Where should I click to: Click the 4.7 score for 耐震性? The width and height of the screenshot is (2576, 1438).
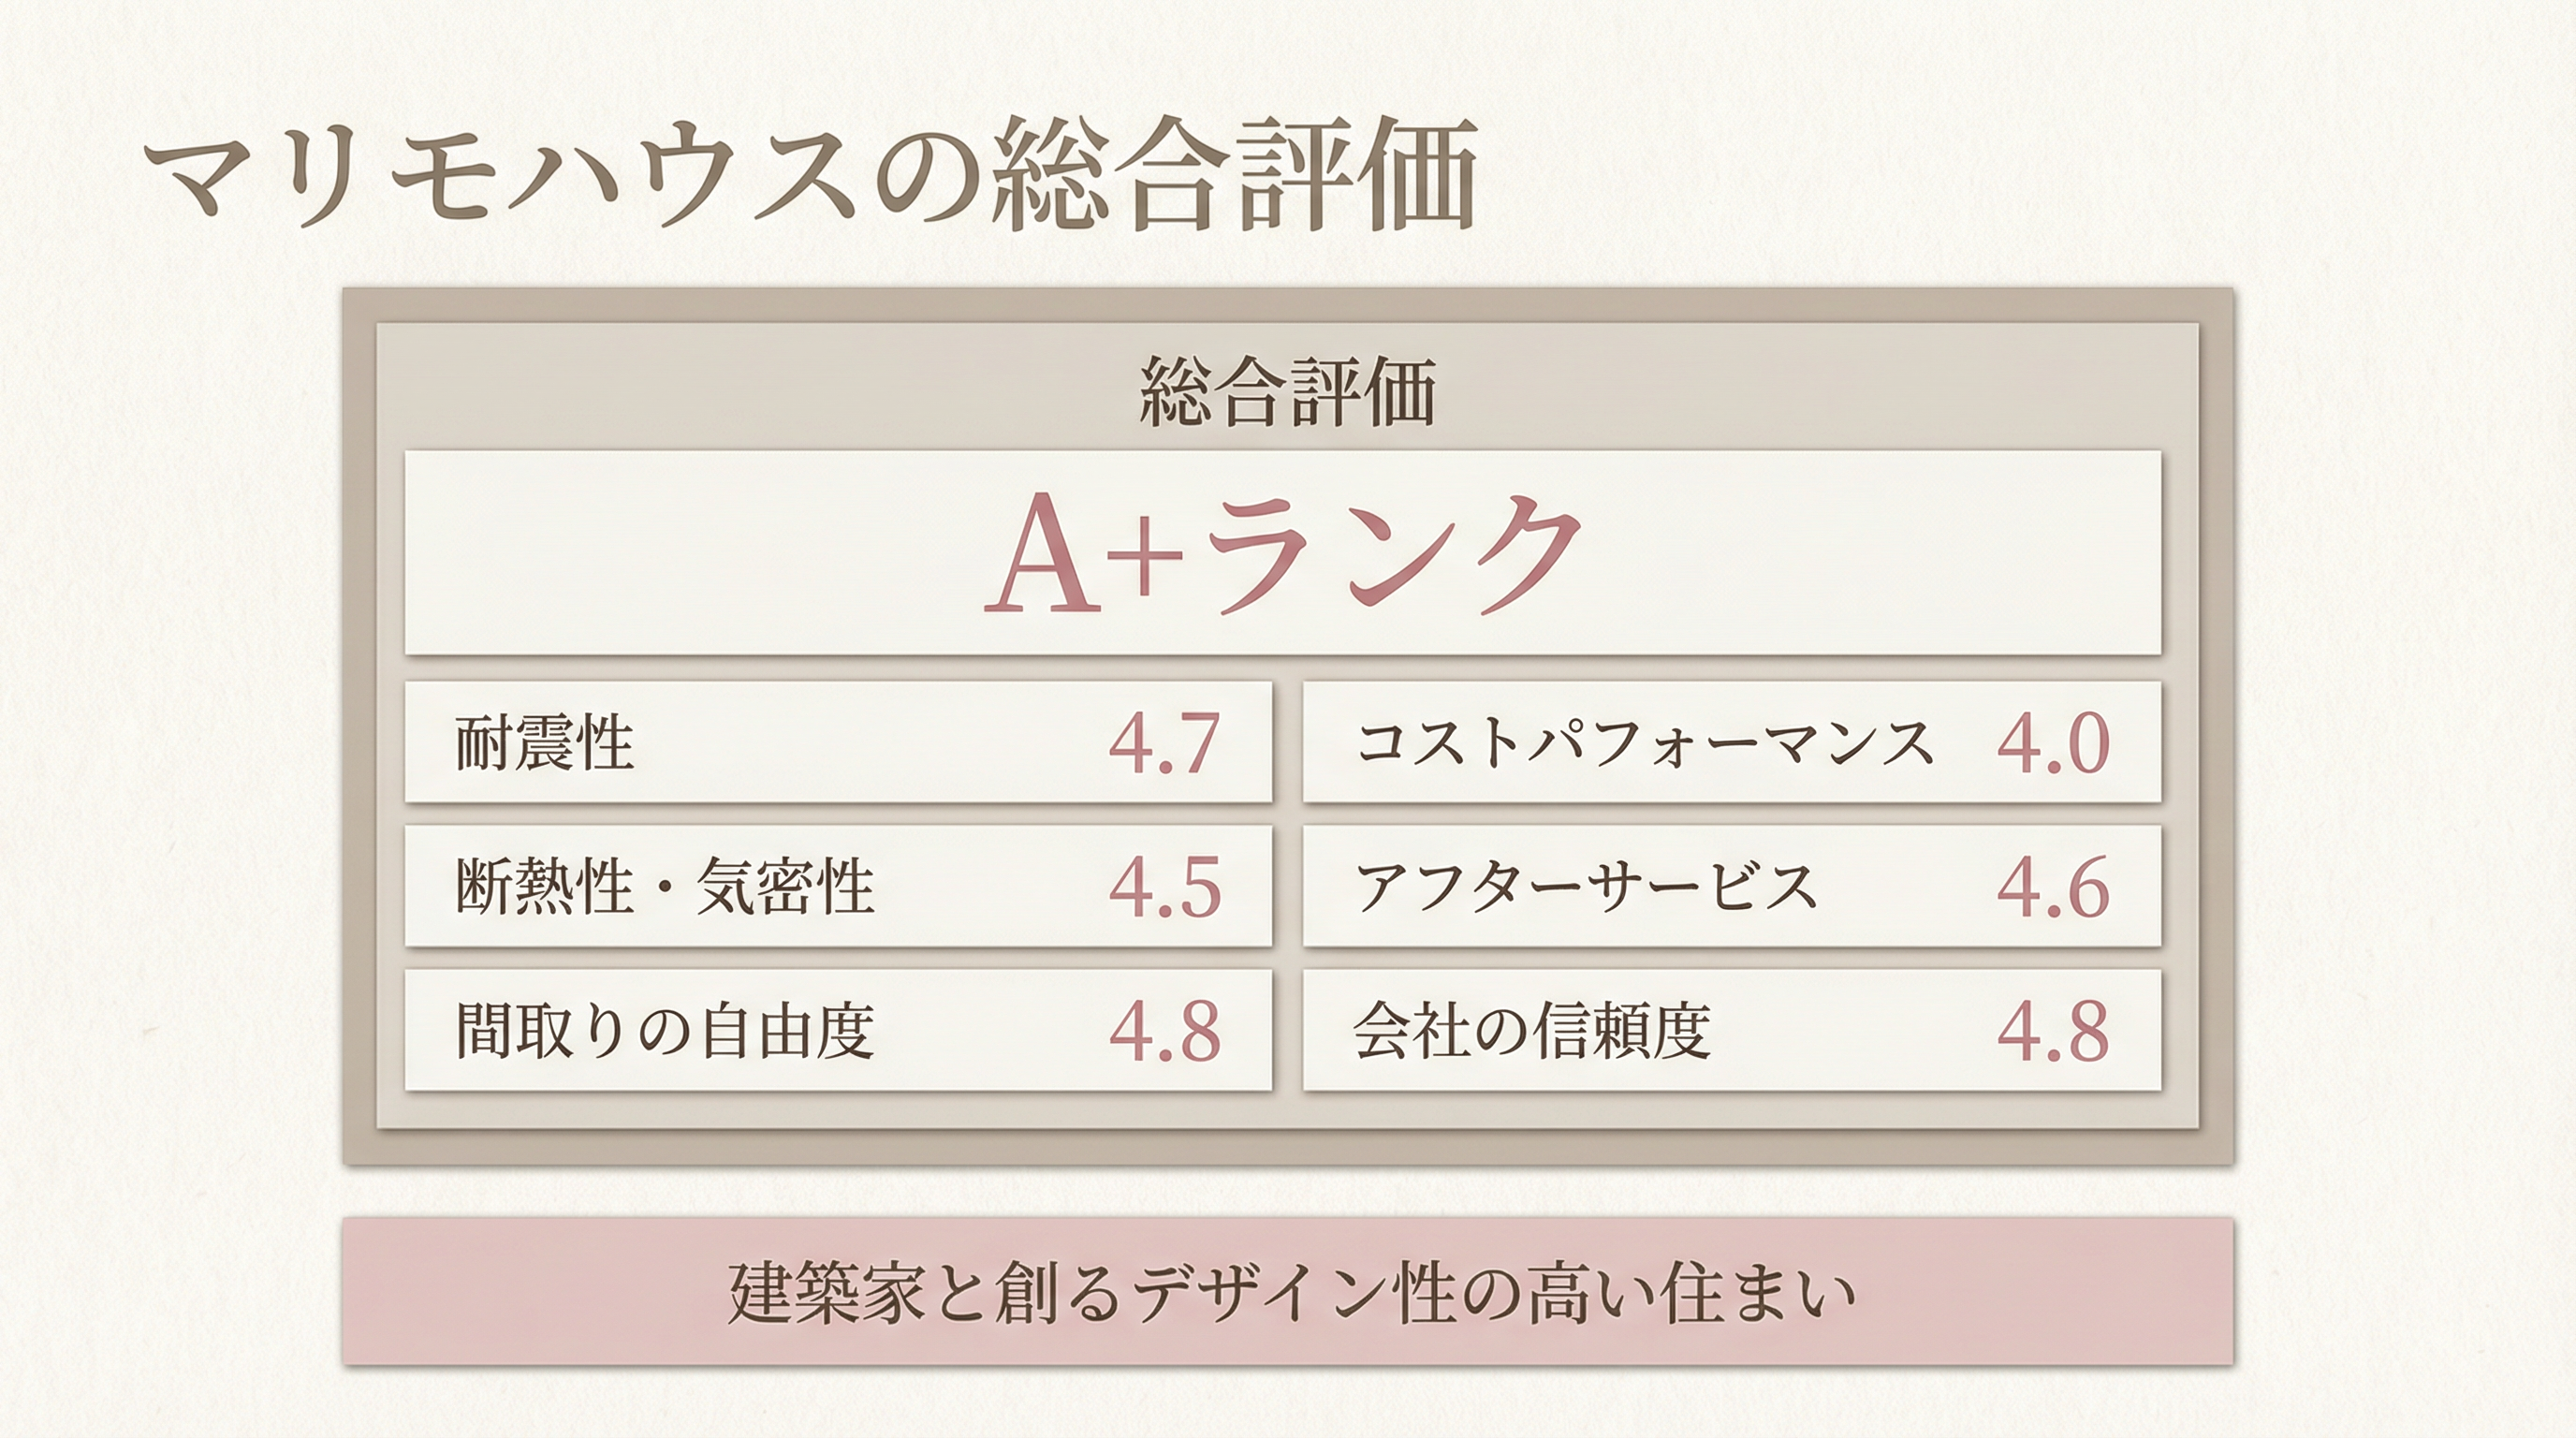(x=1164, y=743)
